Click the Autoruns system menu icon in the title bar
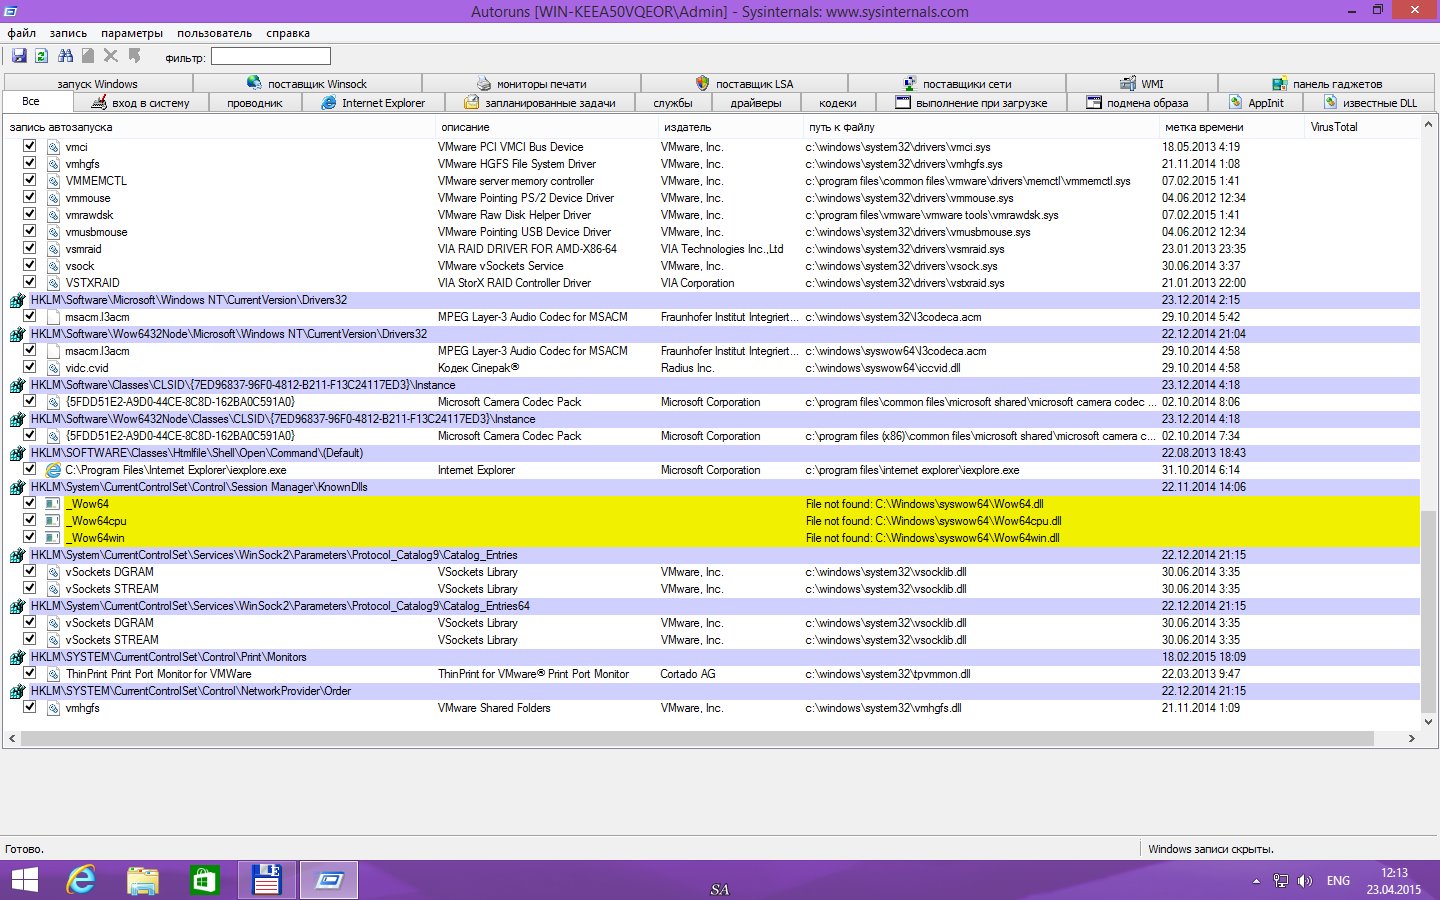The image size is (1440, 900). coord(11,11)
